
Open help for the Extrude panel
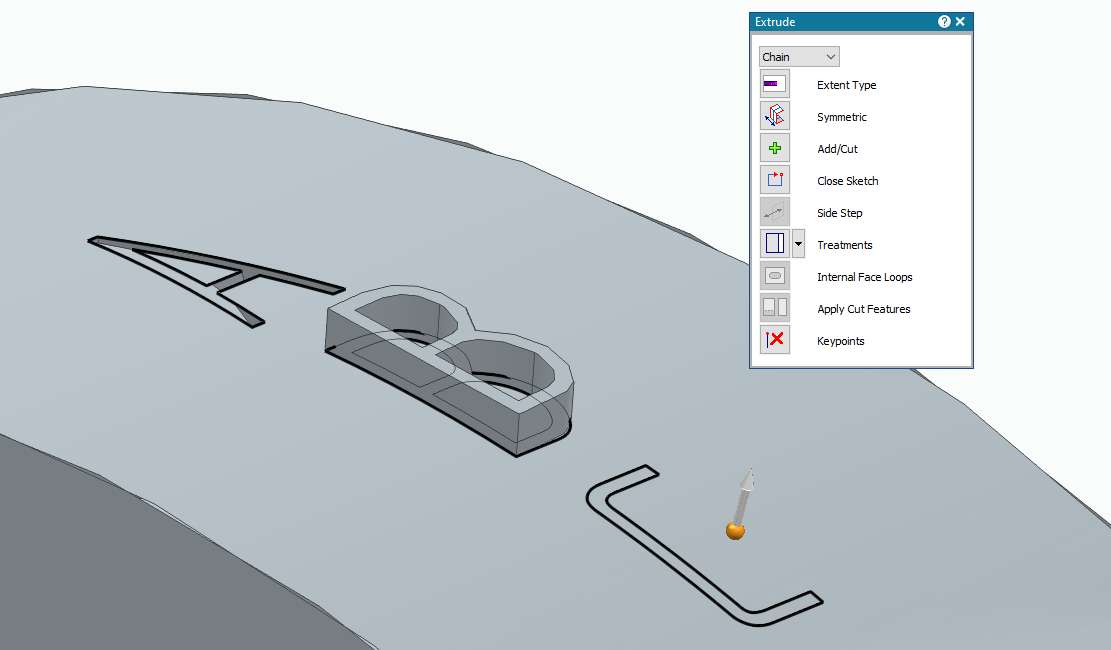point(944,21)
